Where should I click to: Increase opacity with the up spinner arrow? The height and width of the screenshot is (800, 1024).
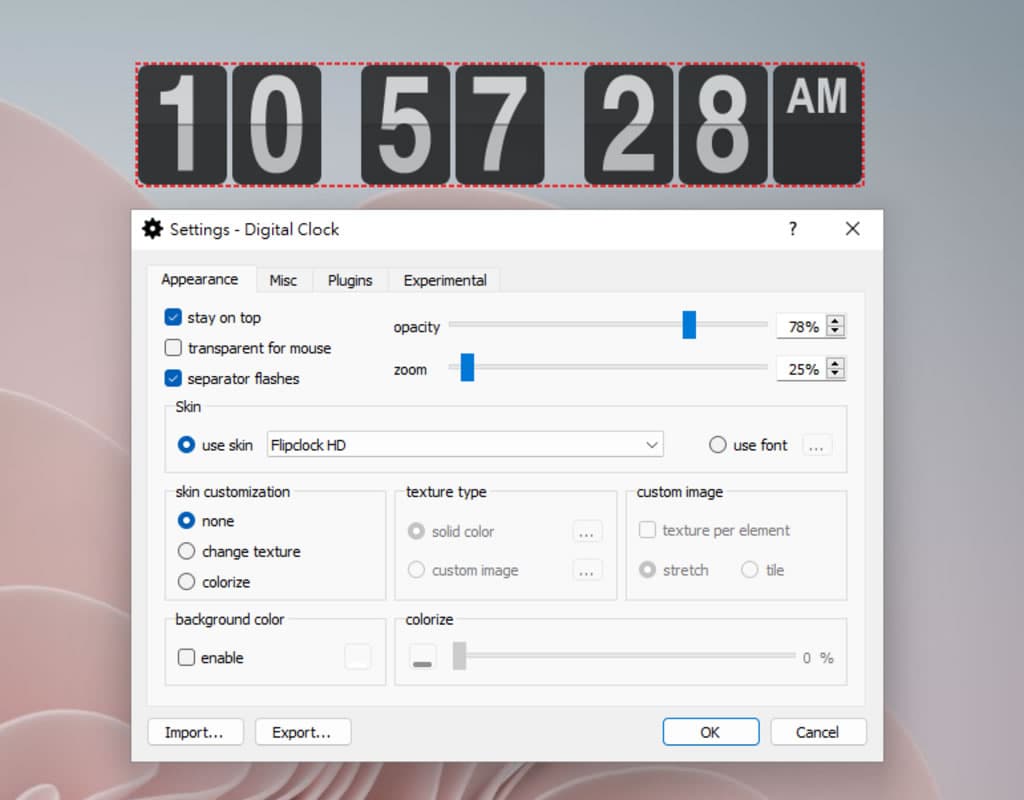click(836, 321)
